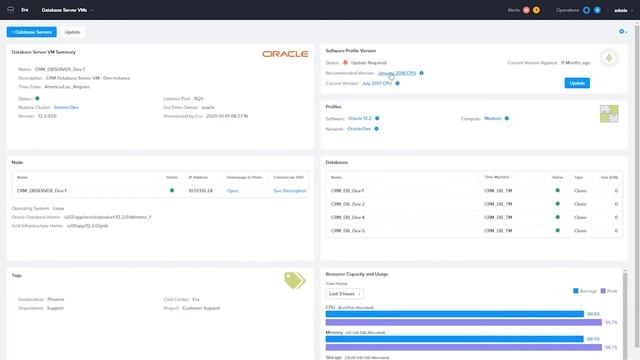Viewport: 640px width, 360px height.
Task: Open the admin user dropdown
Action: point(623,10)
